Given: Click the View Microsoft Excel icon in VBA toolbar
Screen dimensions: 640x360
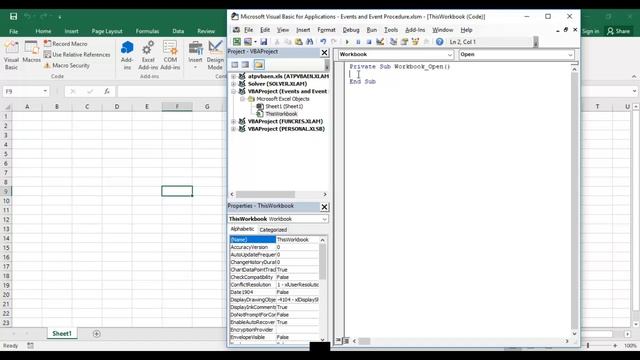Looking at the screenshot, I should pyautogui.click(x=236, y=42).
